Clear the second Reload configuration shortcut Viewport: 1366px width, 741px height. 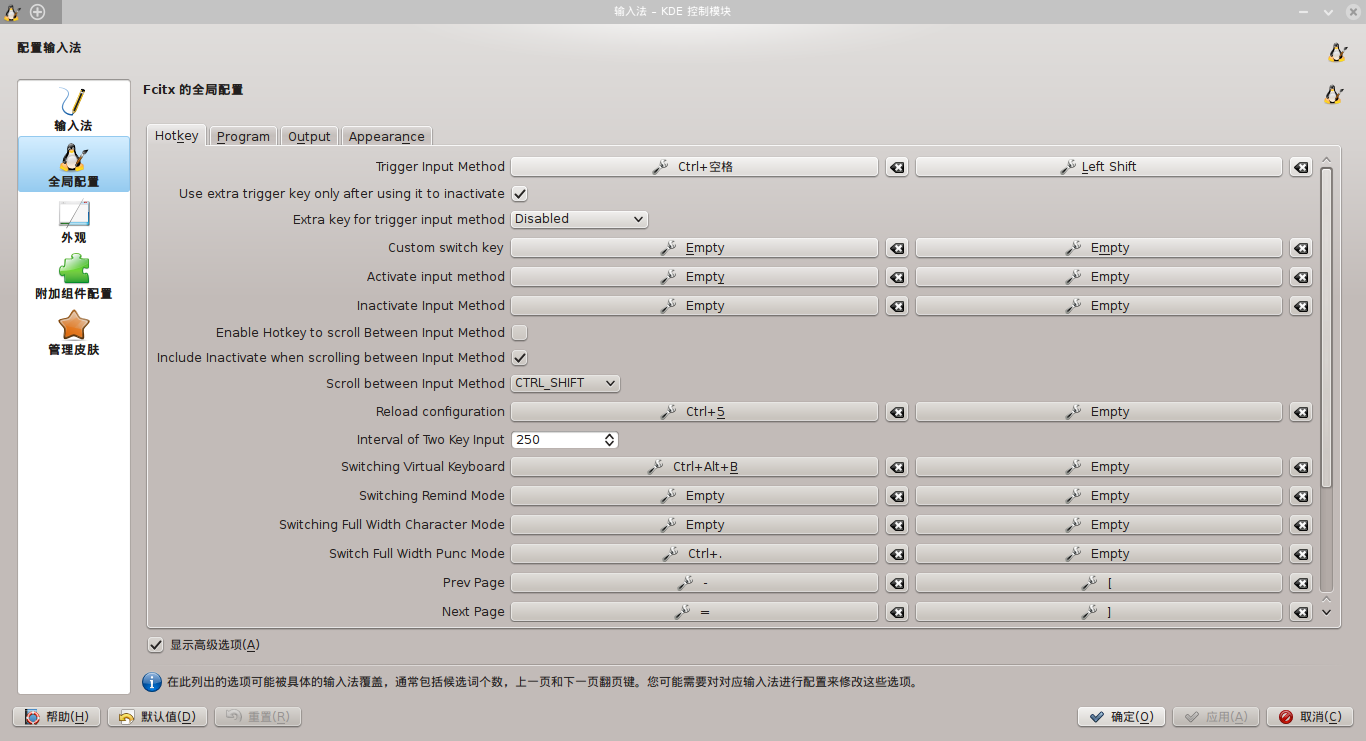tap(1300, 412)
